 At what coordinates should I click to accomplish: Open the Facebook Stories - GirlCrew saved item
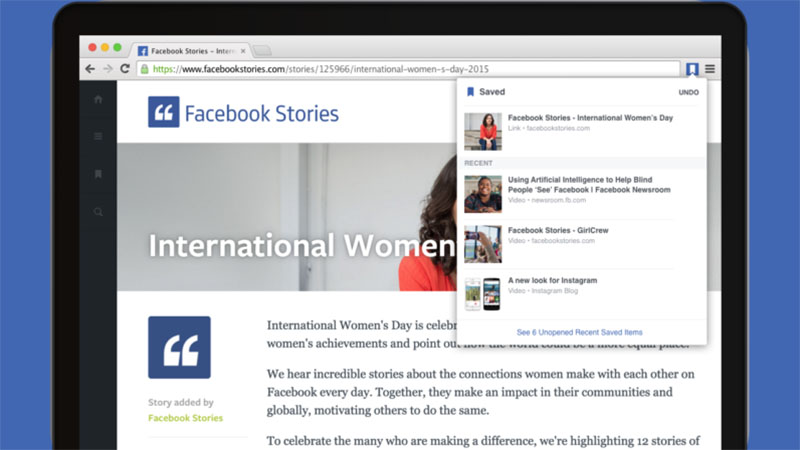point(582,244)
